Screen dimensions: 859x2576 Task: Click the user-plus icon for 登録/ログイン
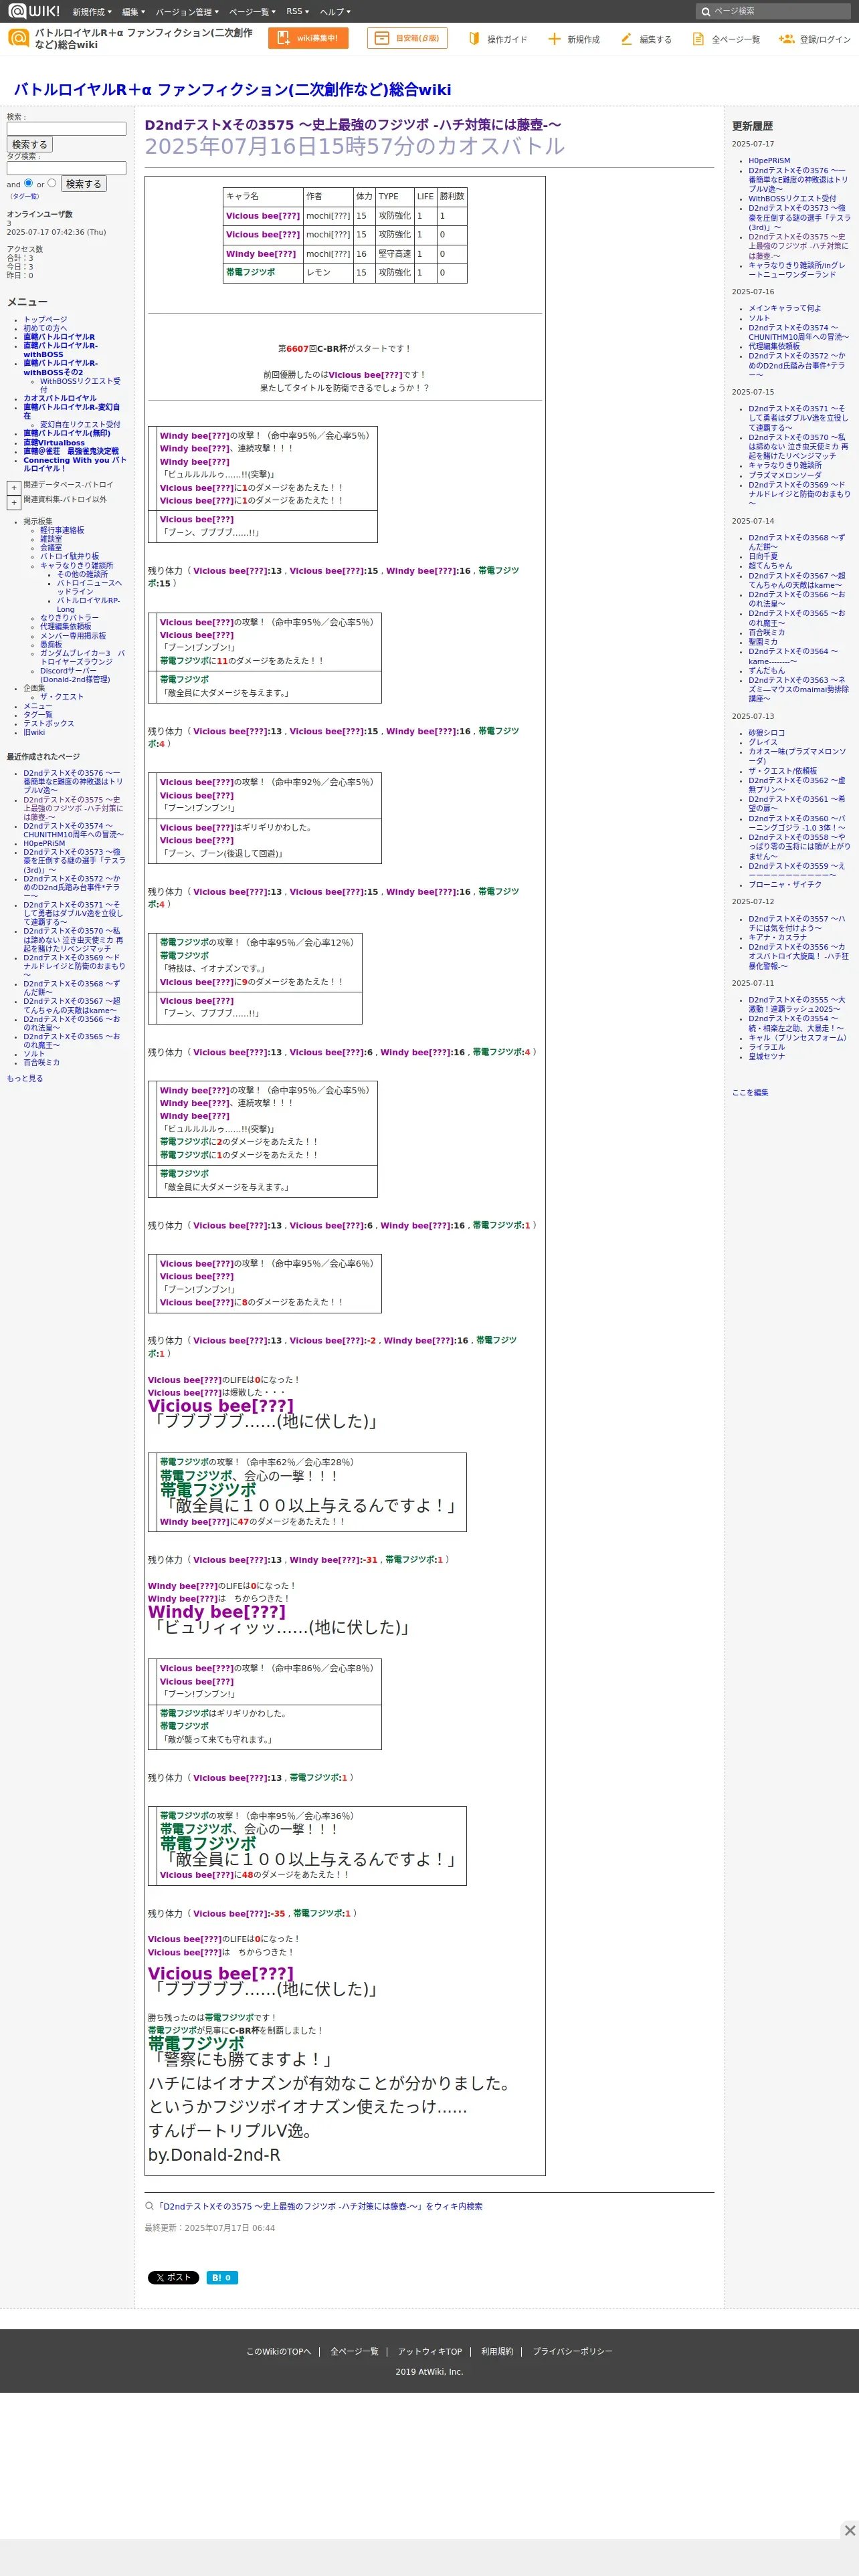786,39
